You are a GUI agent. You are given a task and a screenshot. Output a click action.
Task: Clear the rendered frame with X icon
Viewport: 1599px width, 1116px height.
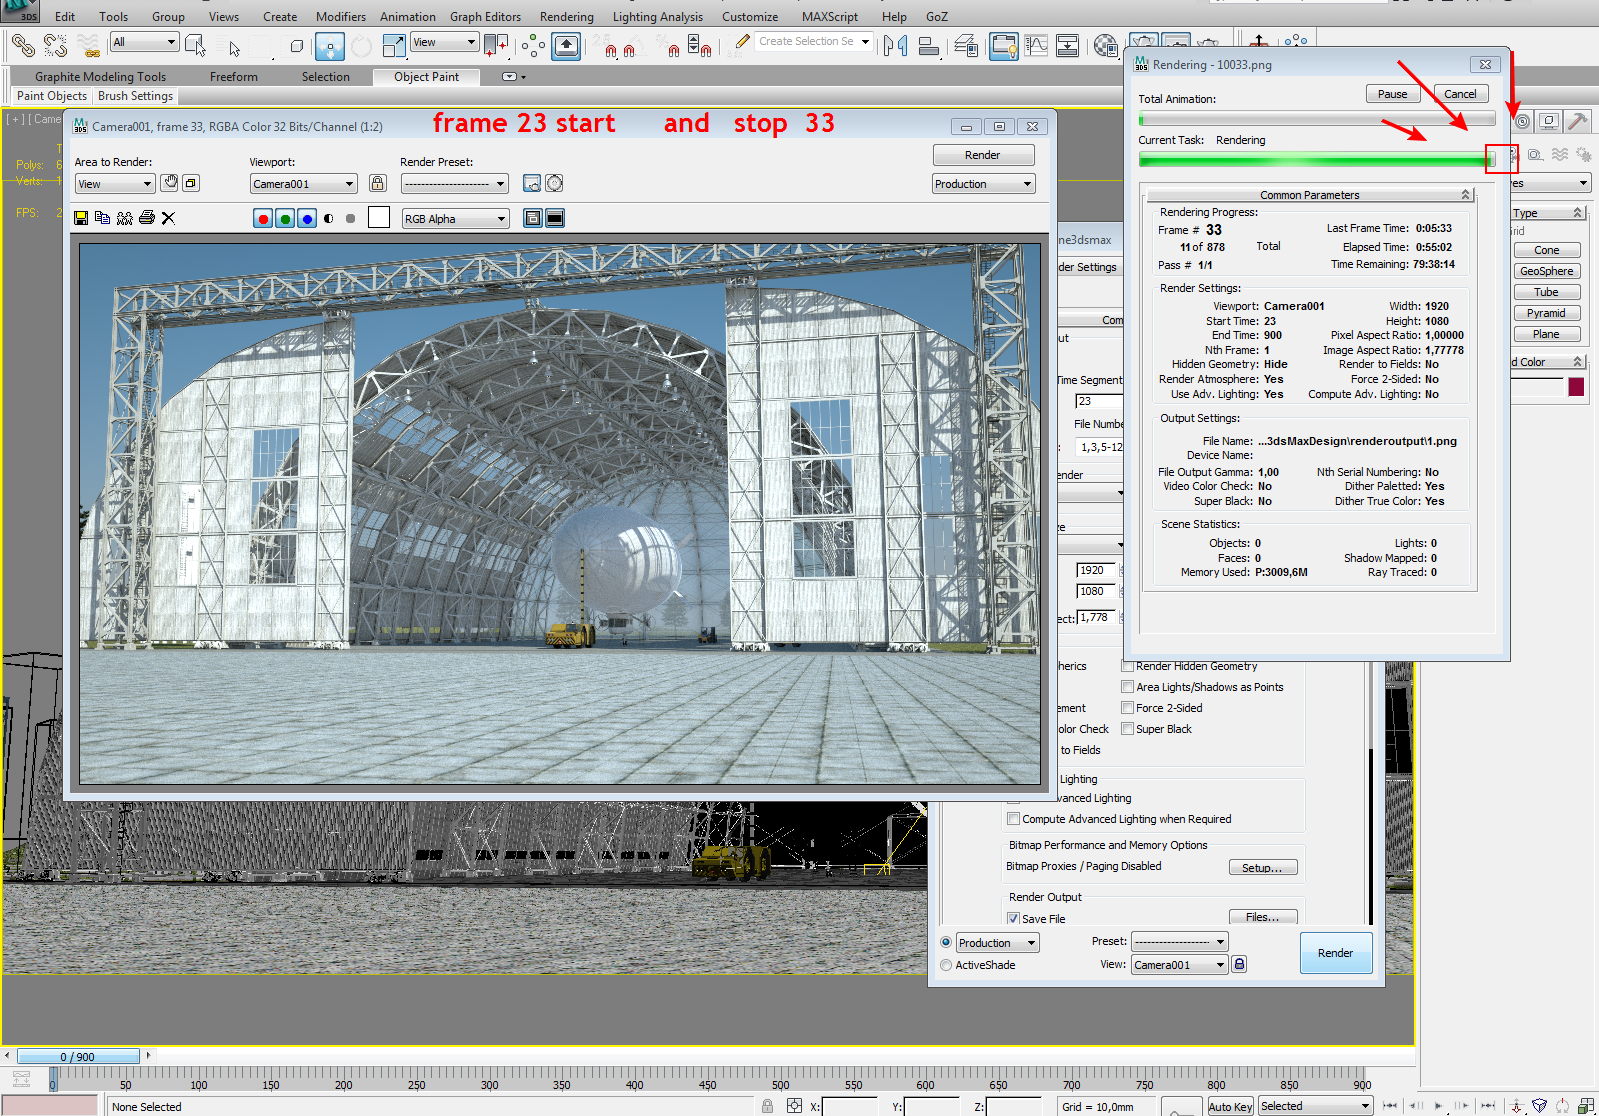click(168, 218)
